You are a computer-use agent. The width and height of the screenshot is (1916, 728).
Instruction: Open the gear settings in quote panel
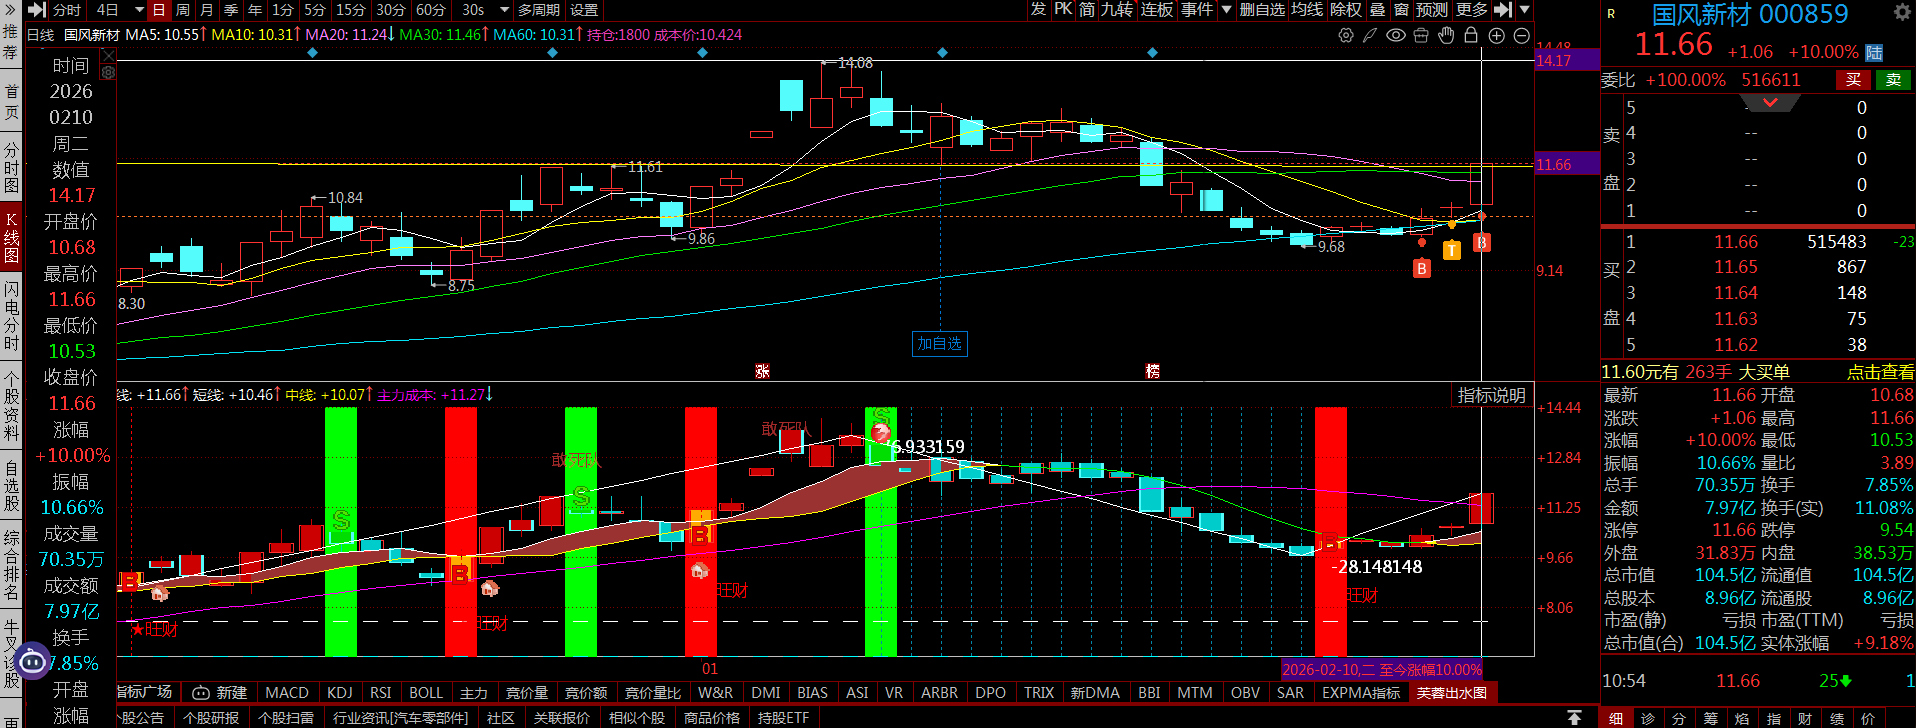(x=1902, y=12)
